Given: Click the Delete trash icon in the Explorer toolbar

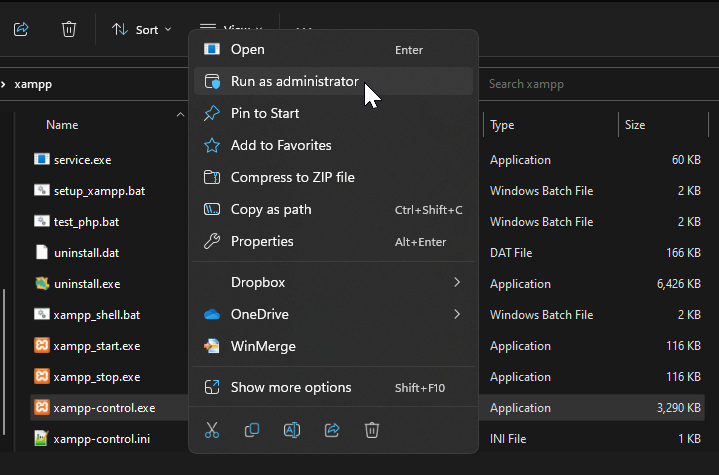Looking at the screenshot, I should [69, 30].
